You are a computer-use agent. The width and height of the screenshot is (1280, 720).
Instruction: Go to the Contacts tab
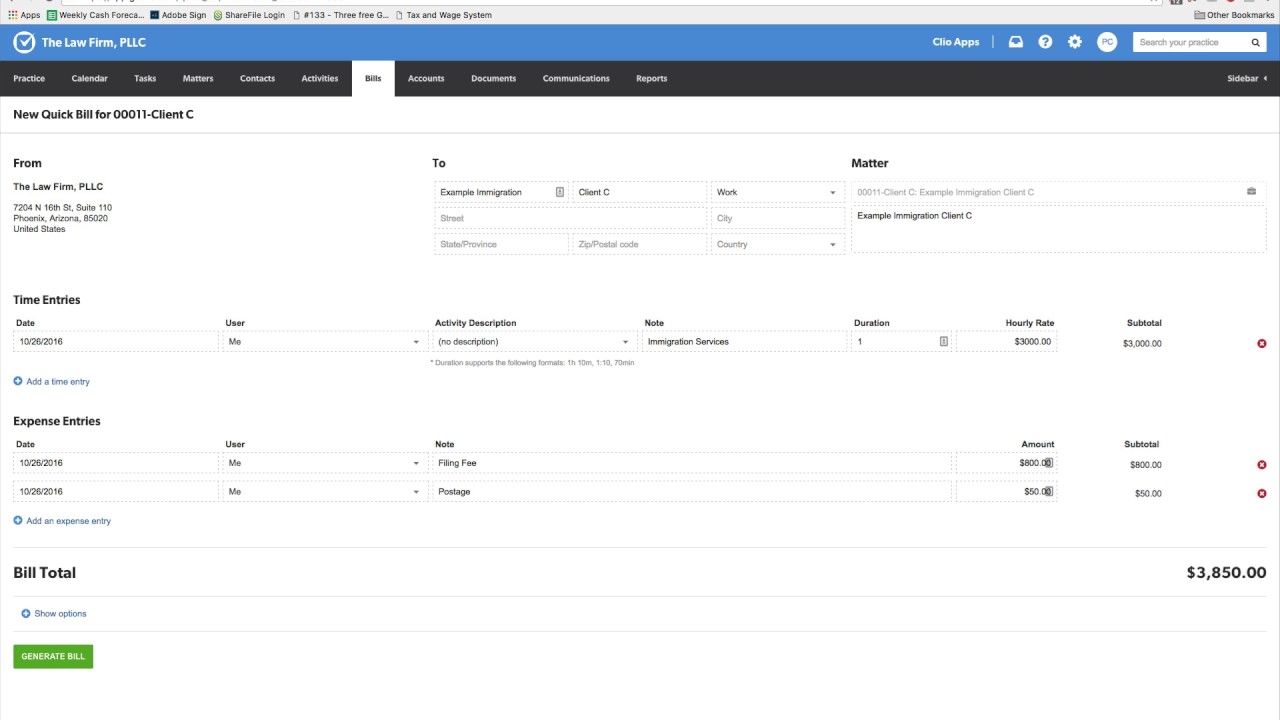click(x=257, y=78)
